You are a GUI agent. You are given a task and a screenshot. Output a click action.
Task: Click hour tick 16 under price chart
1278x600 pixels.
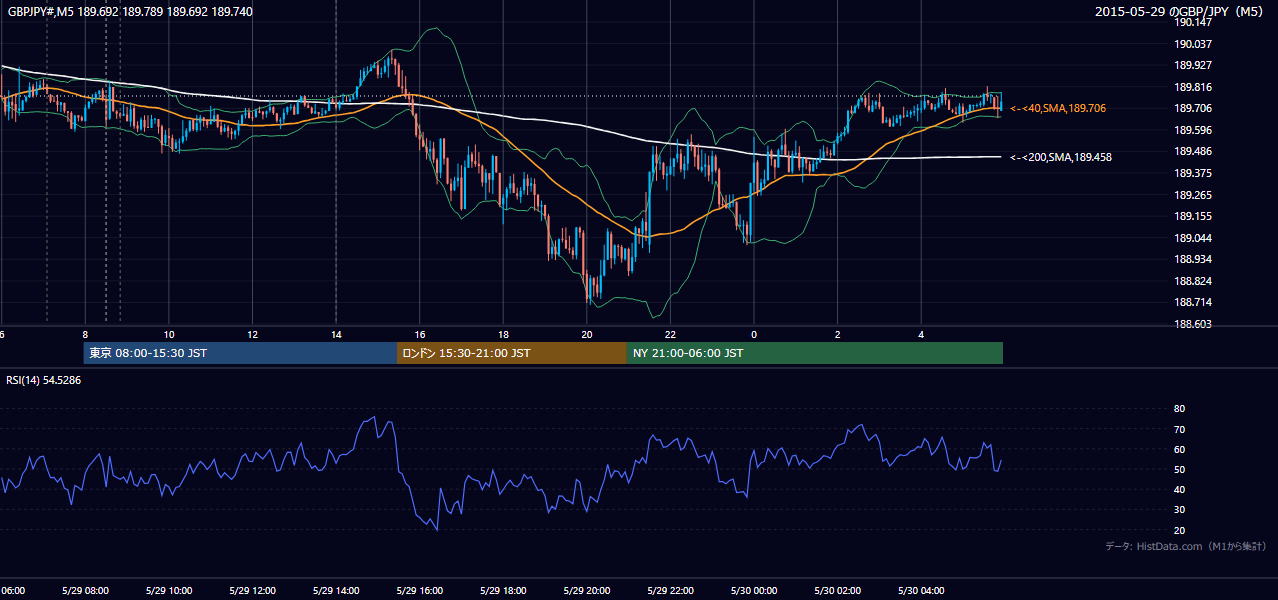tap(420, 335)
